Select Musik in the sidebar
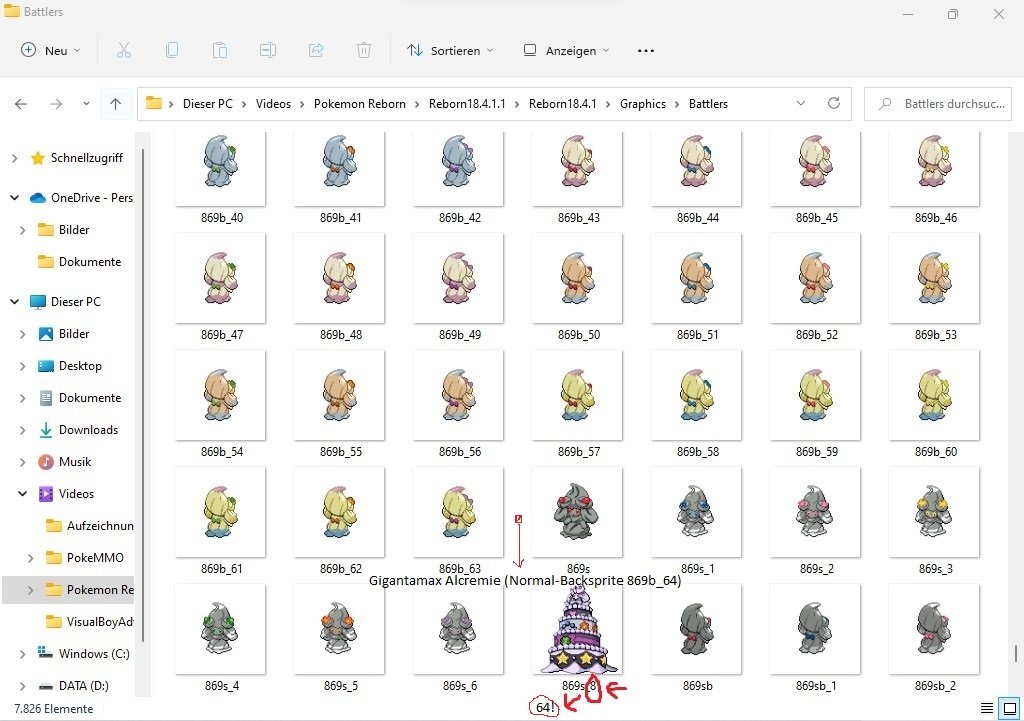 (x=65, y=462)
